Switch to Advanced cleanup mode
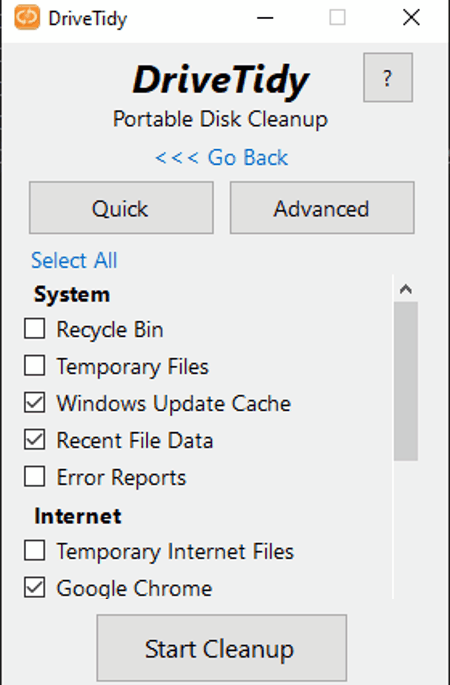Screen dimensions: 450x685 click(322, 208)
